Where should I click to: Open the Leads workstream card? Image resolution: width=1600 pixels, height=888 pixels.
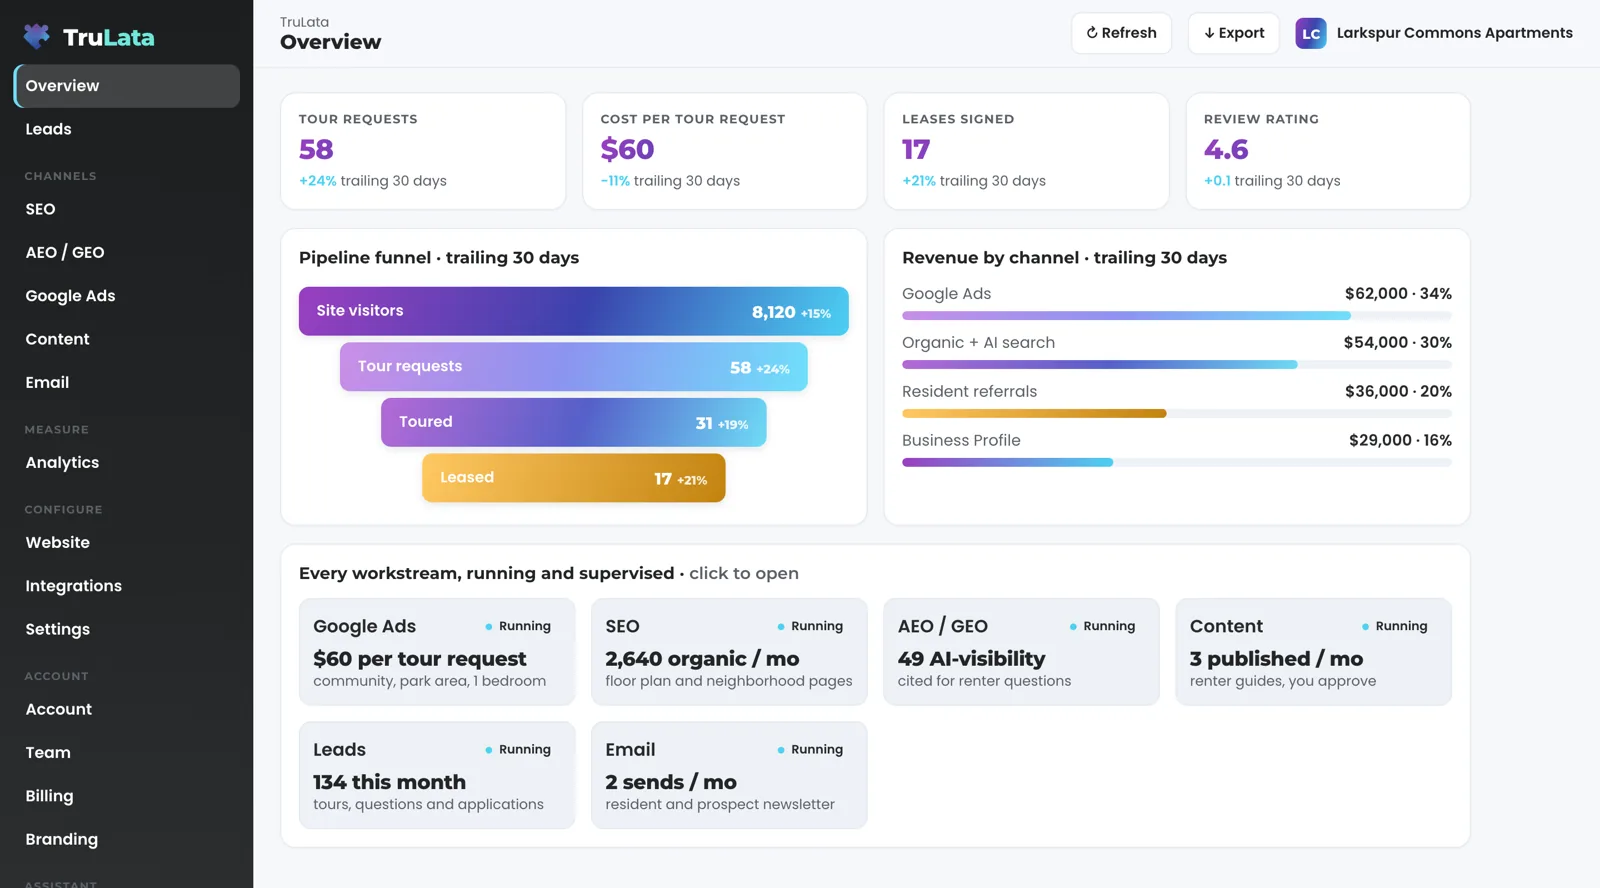[437, 775]
